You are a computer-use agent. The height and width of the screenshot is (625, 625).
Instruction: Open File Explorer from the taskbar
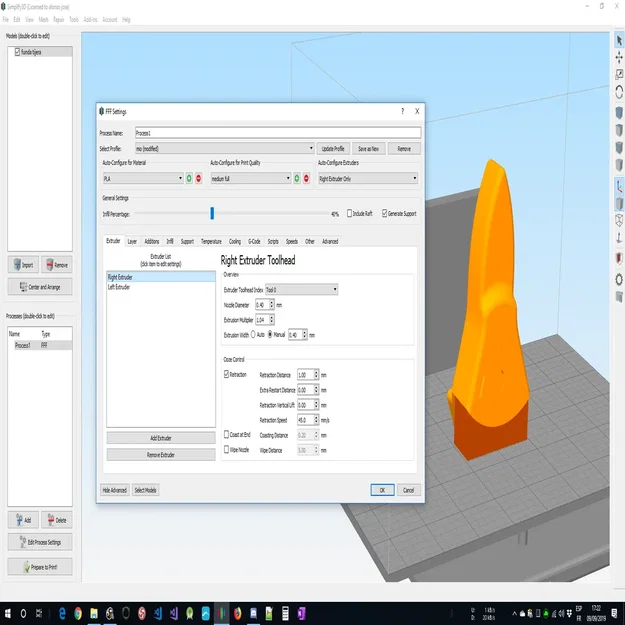tap(94, 613)
